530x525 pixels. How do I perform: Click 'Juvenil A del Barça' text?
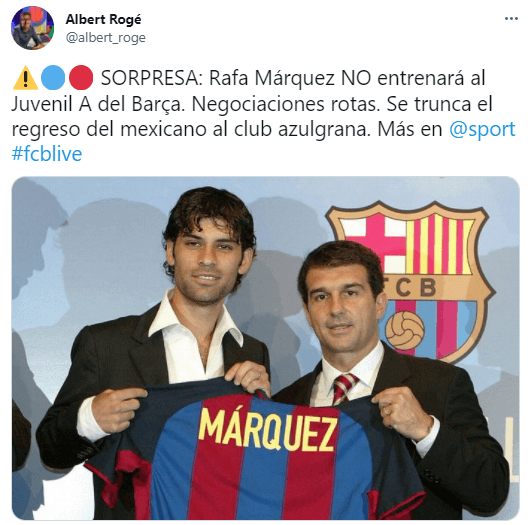point(98,104)
